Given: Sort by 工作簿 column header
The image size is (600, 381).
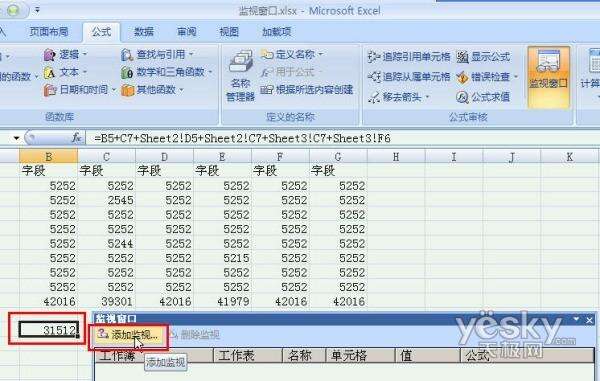Looking at the screenshot, I should (153, 356).
